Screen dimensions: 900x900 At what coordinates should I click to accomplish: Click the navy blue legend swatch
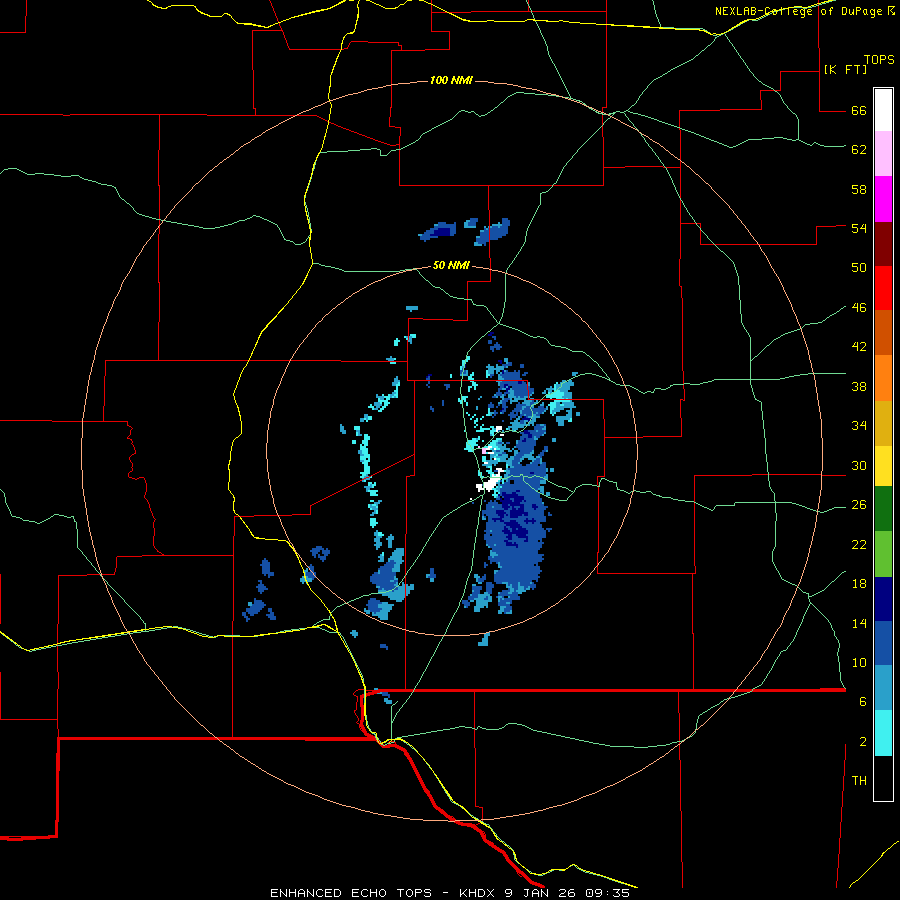pos(883,599)
